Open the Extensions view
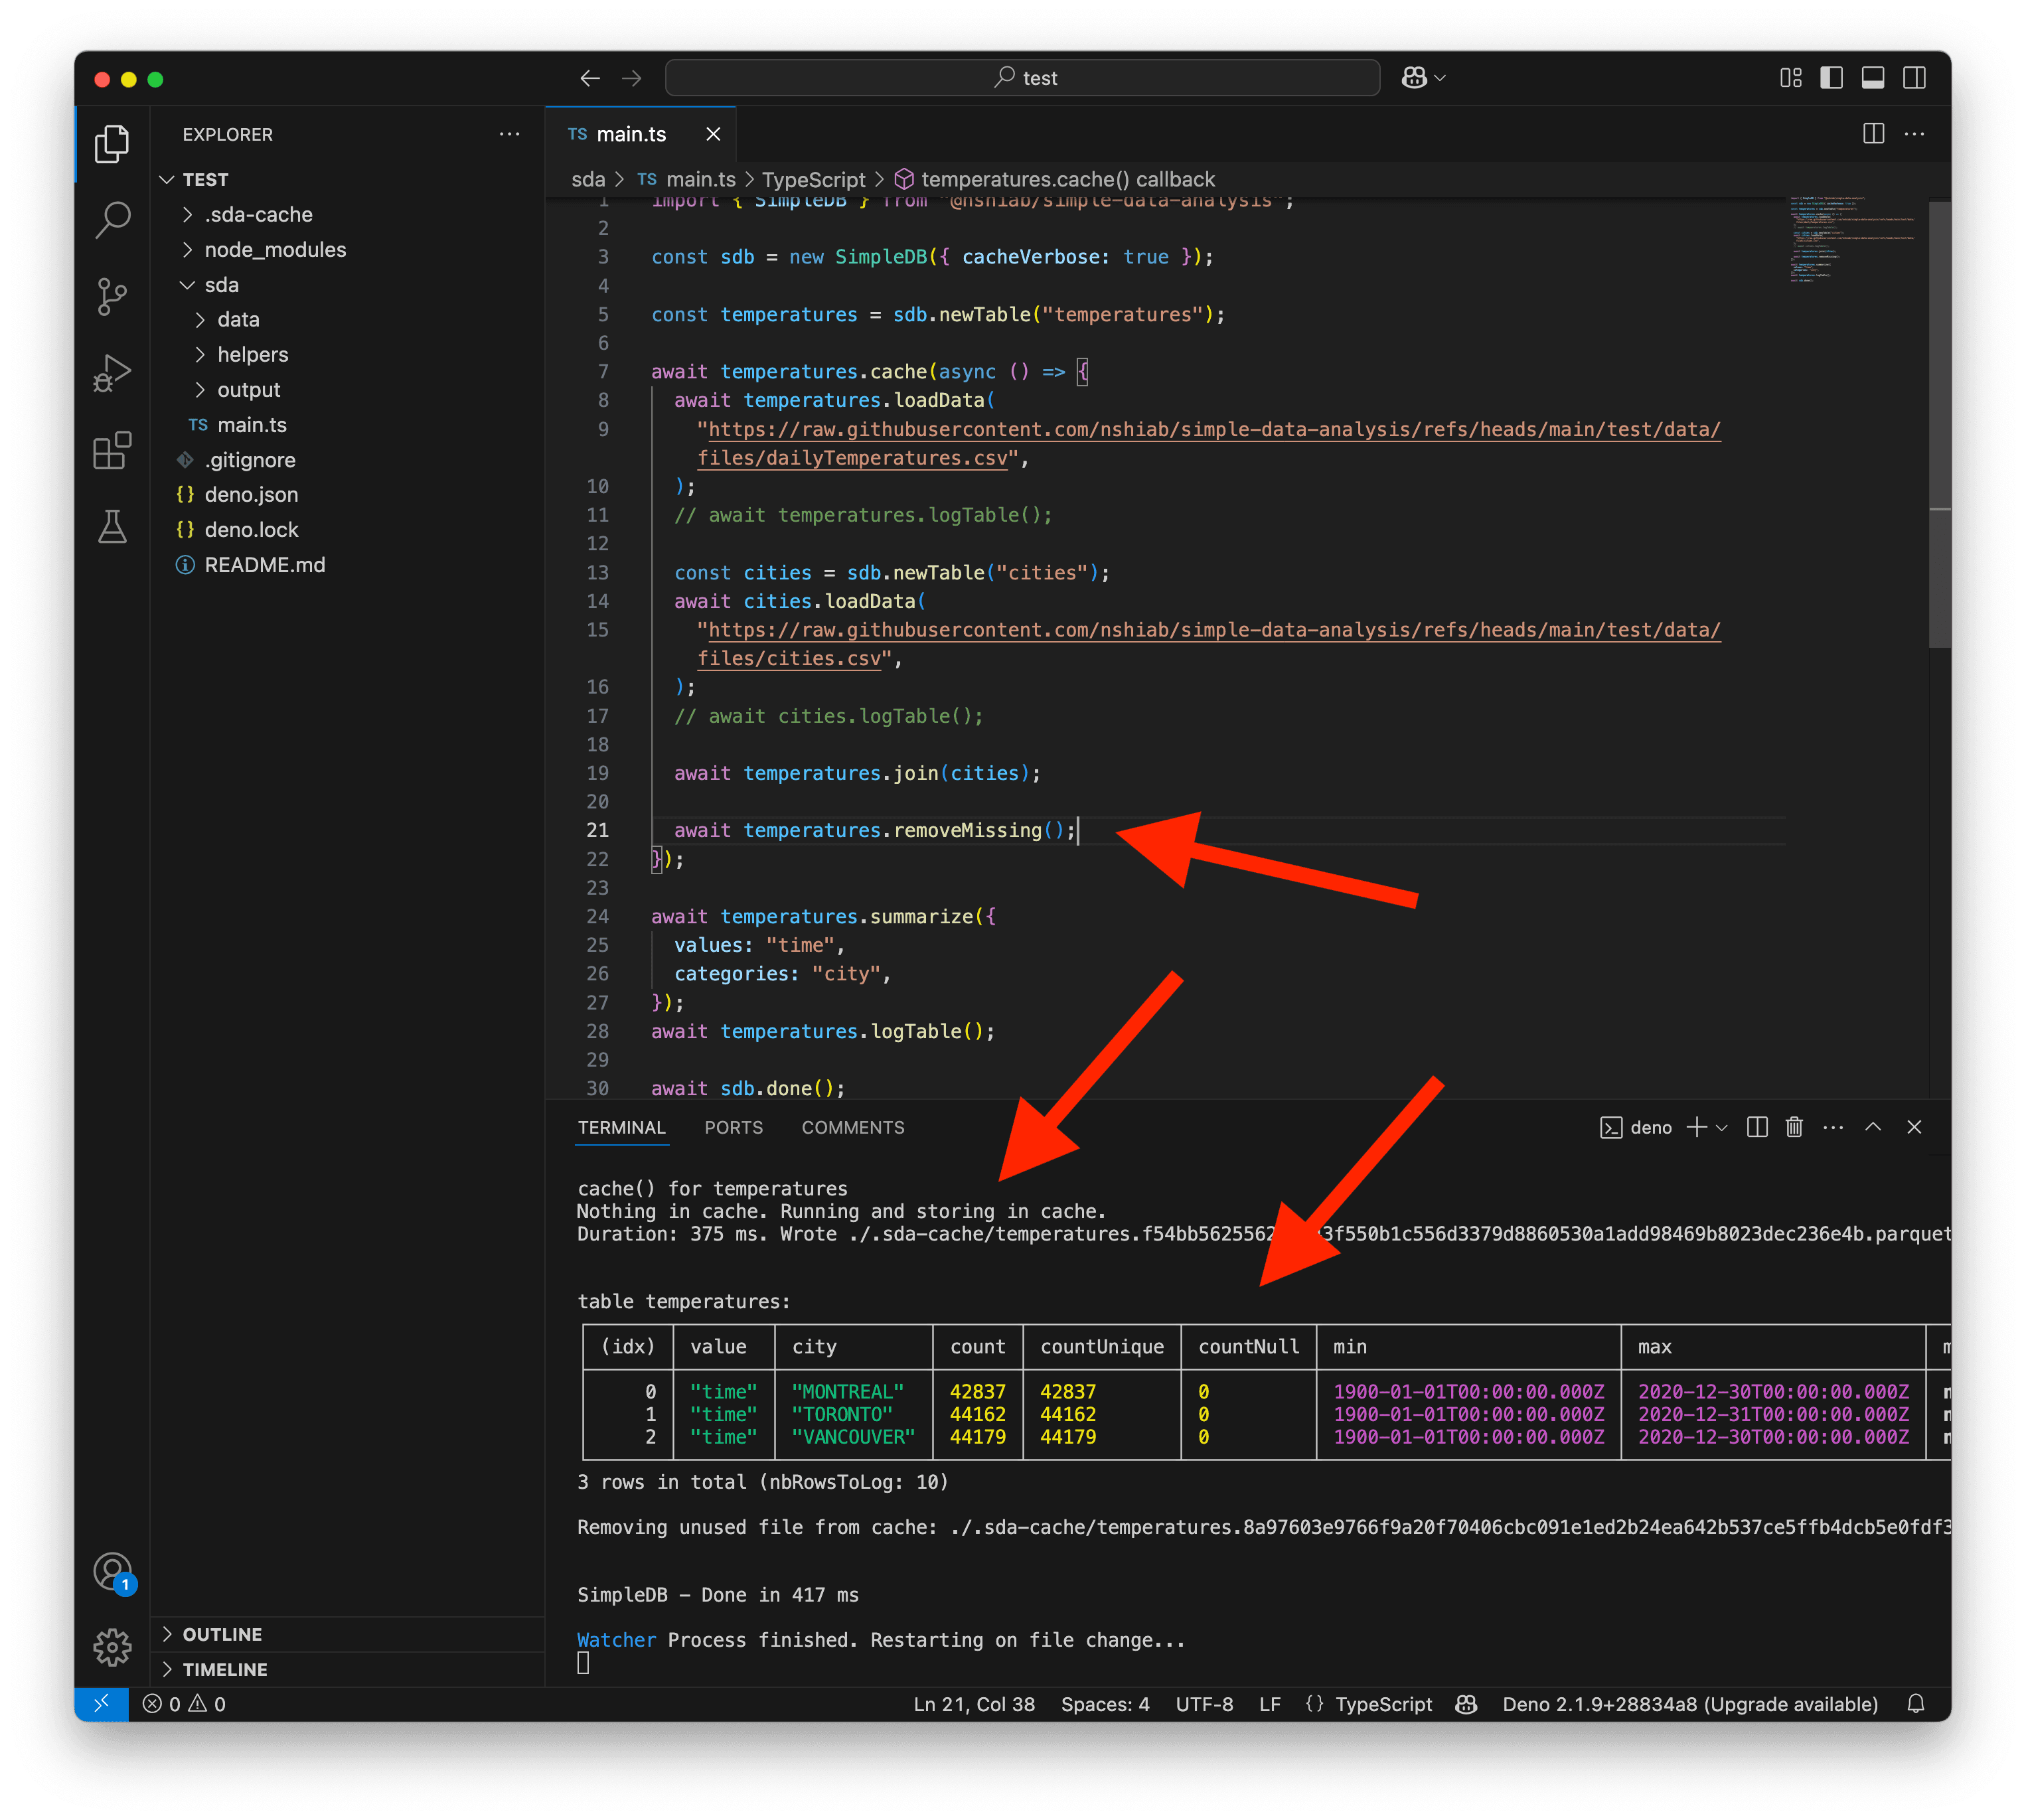Image resolution: width=2026 pixels, height=1820 pixels. point(112,450)
